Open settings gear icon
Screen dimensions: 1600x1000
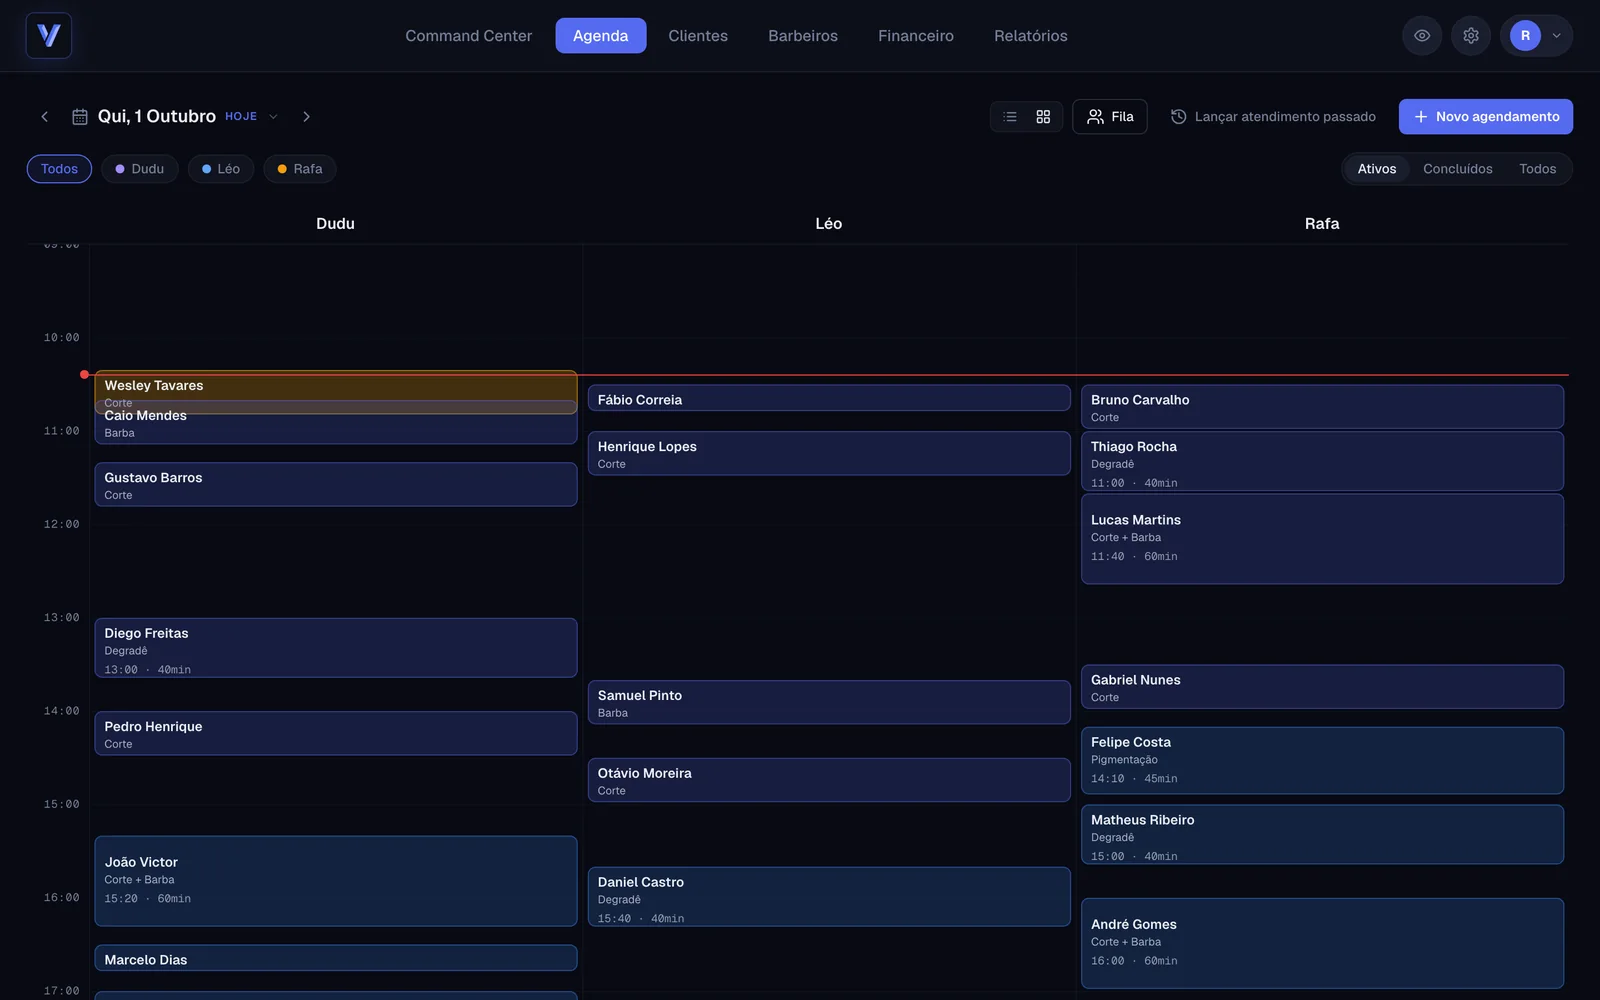coord(1471,36)
